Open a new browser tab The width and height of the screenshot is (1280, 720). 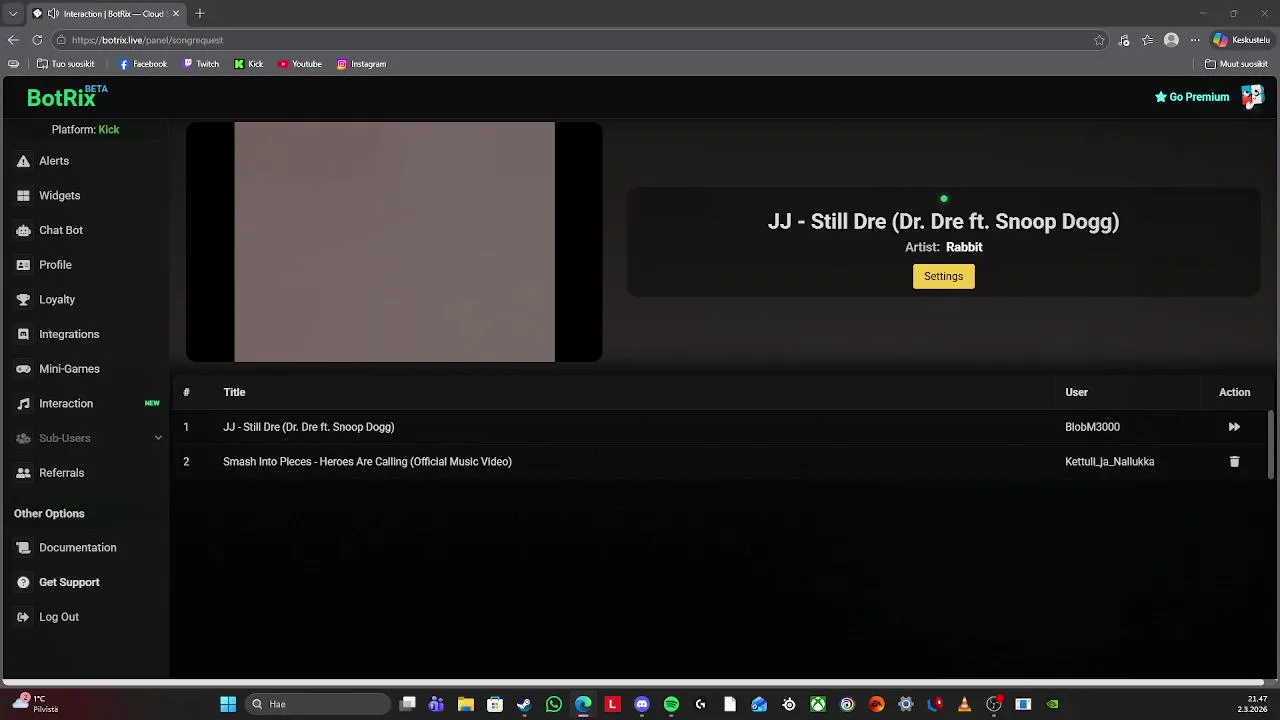200,14
